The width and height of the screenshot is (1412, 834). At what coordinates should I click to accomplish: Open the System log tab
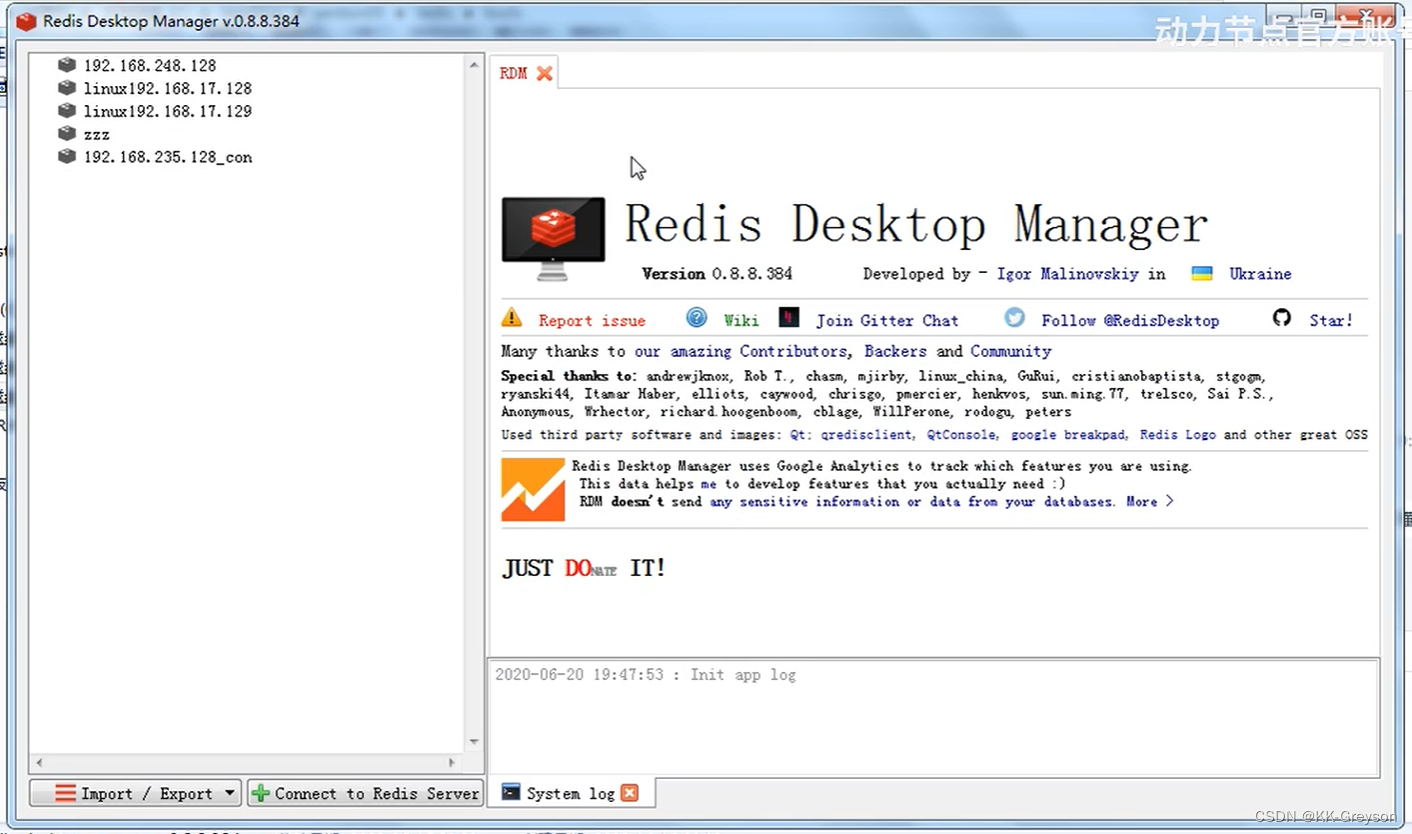[x=570, y=793]
